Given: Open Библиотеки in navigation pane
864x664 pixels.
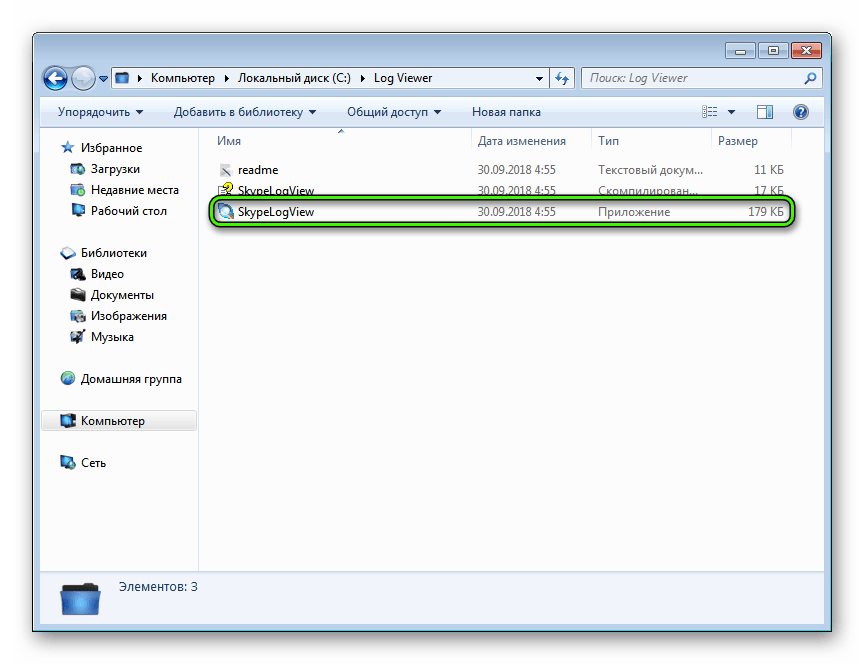Looking at the screenshot, I should [x=114, y=253].
